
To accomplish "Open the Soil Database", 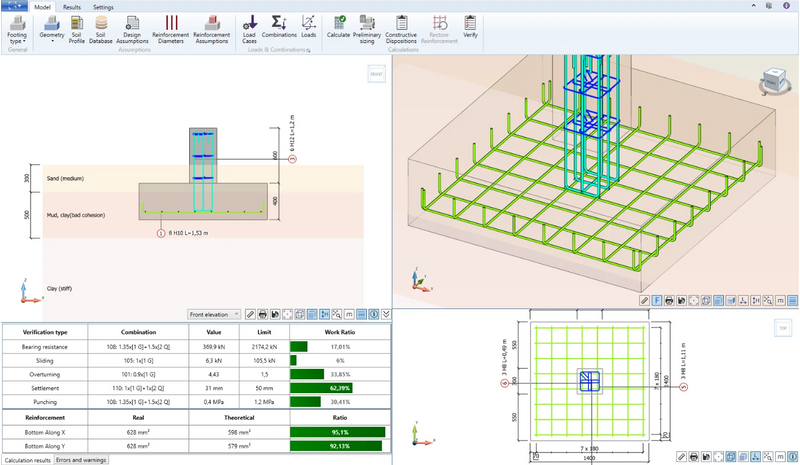I will [x=101, y=30].
